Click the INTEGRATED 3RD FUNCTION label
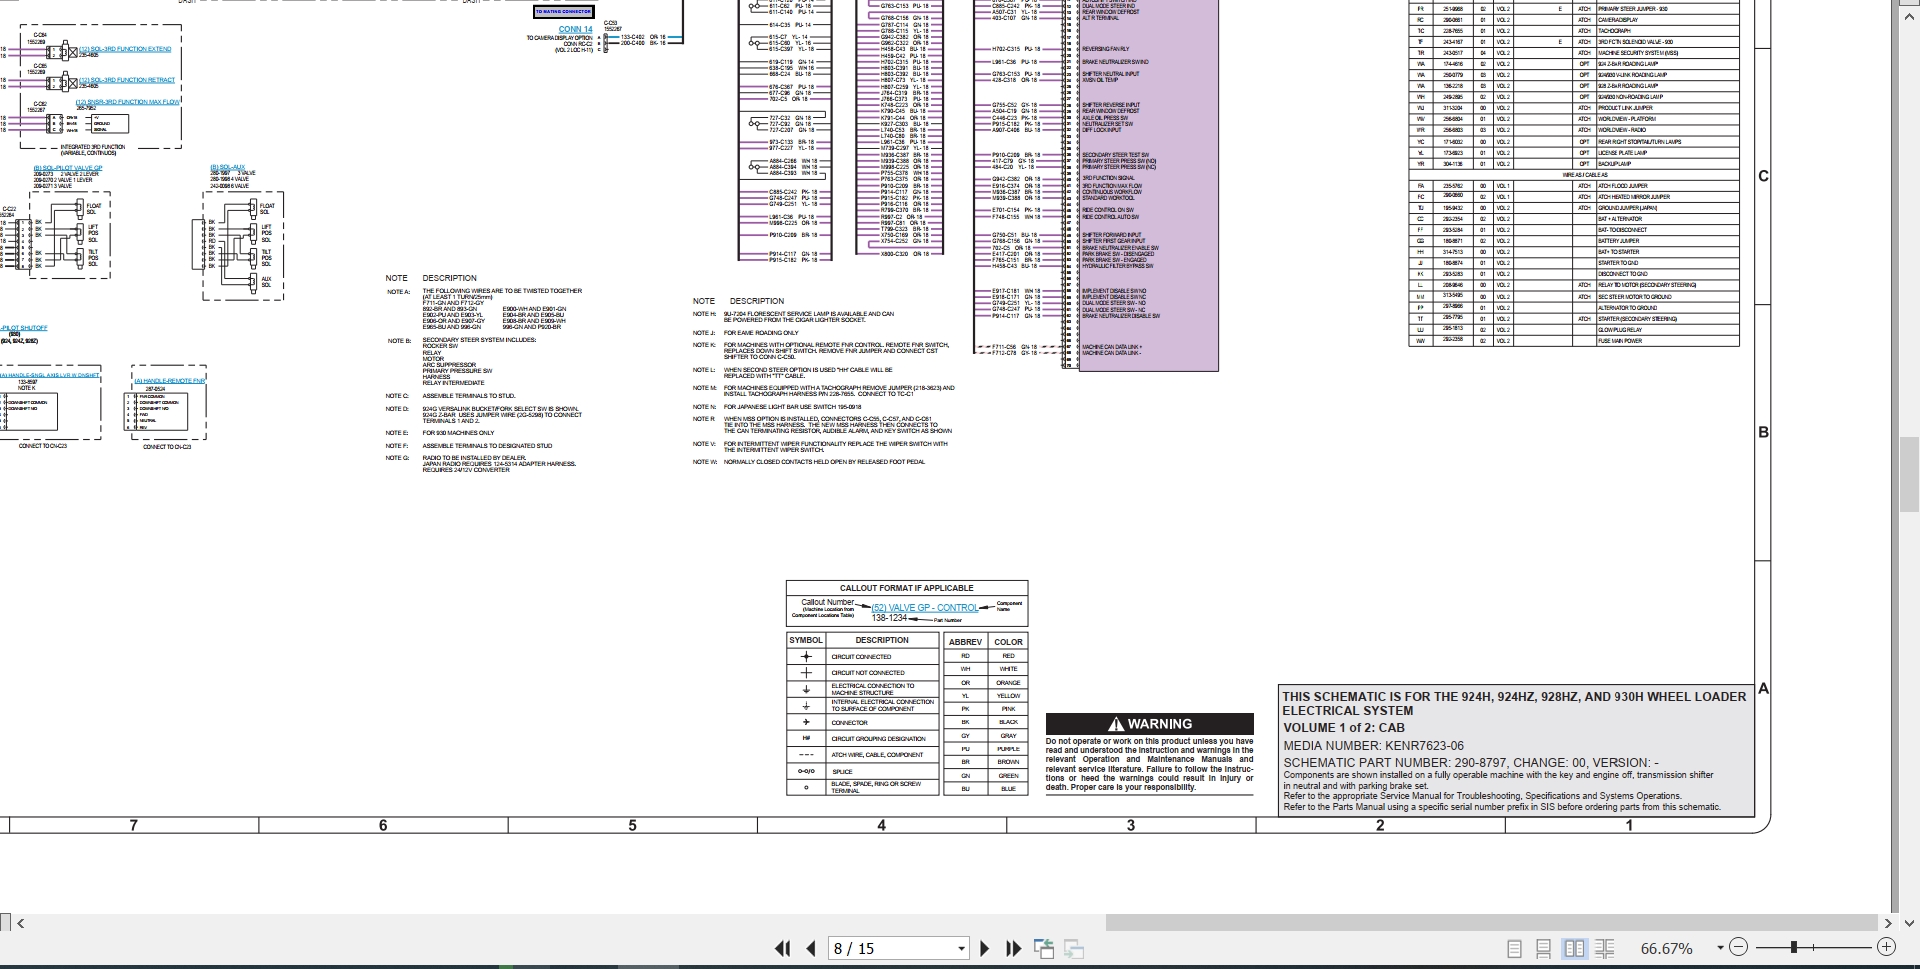 [93, 147]
